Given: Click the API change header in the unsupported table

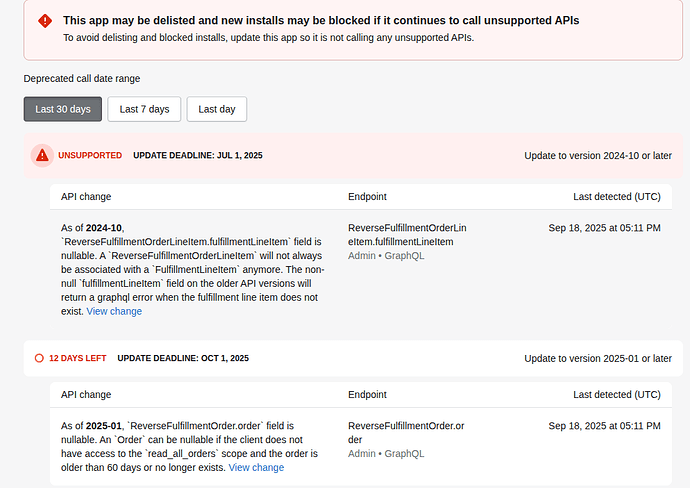Looking at the screenshot, I should coord(86,197).
